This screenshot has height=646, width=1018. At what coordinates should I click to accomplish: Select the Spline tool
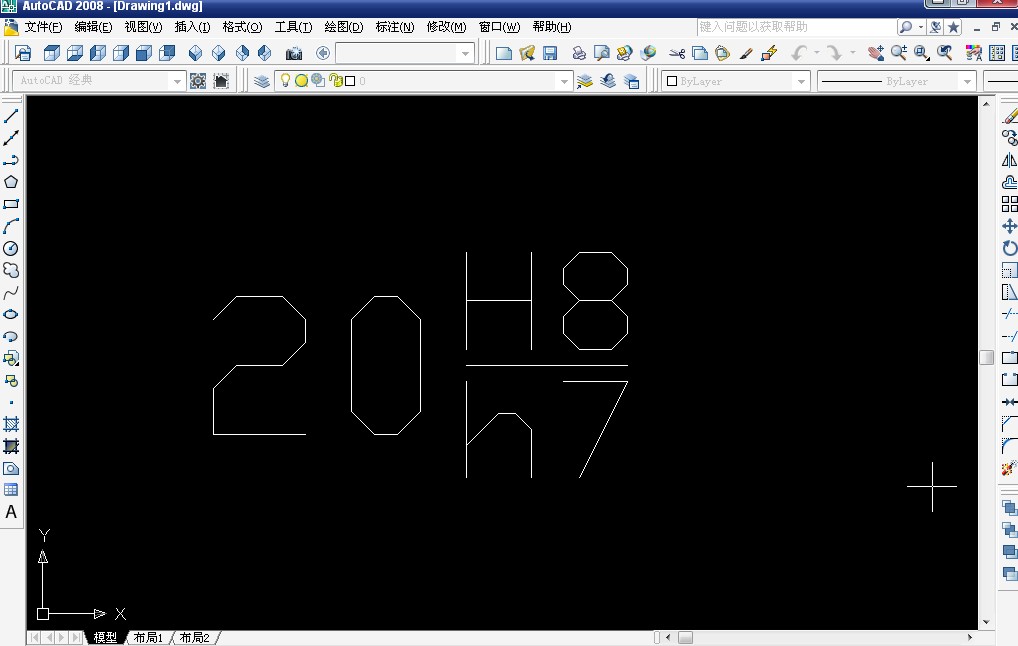[x=11, y=293]
